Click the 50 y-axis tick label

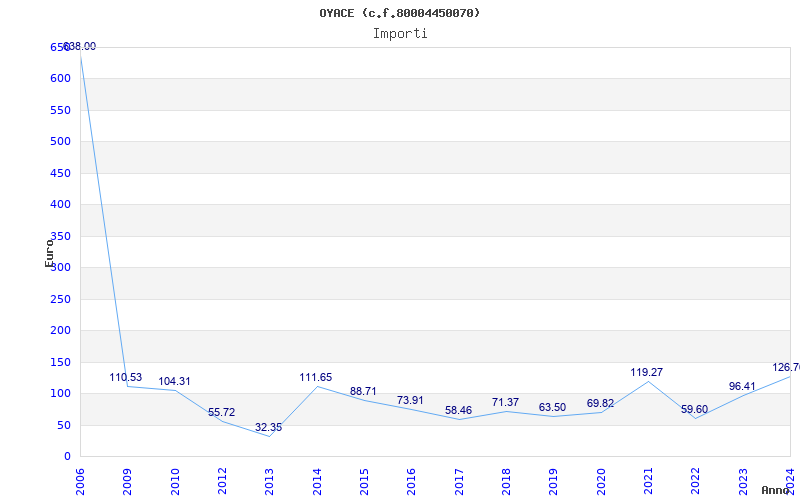63,426
